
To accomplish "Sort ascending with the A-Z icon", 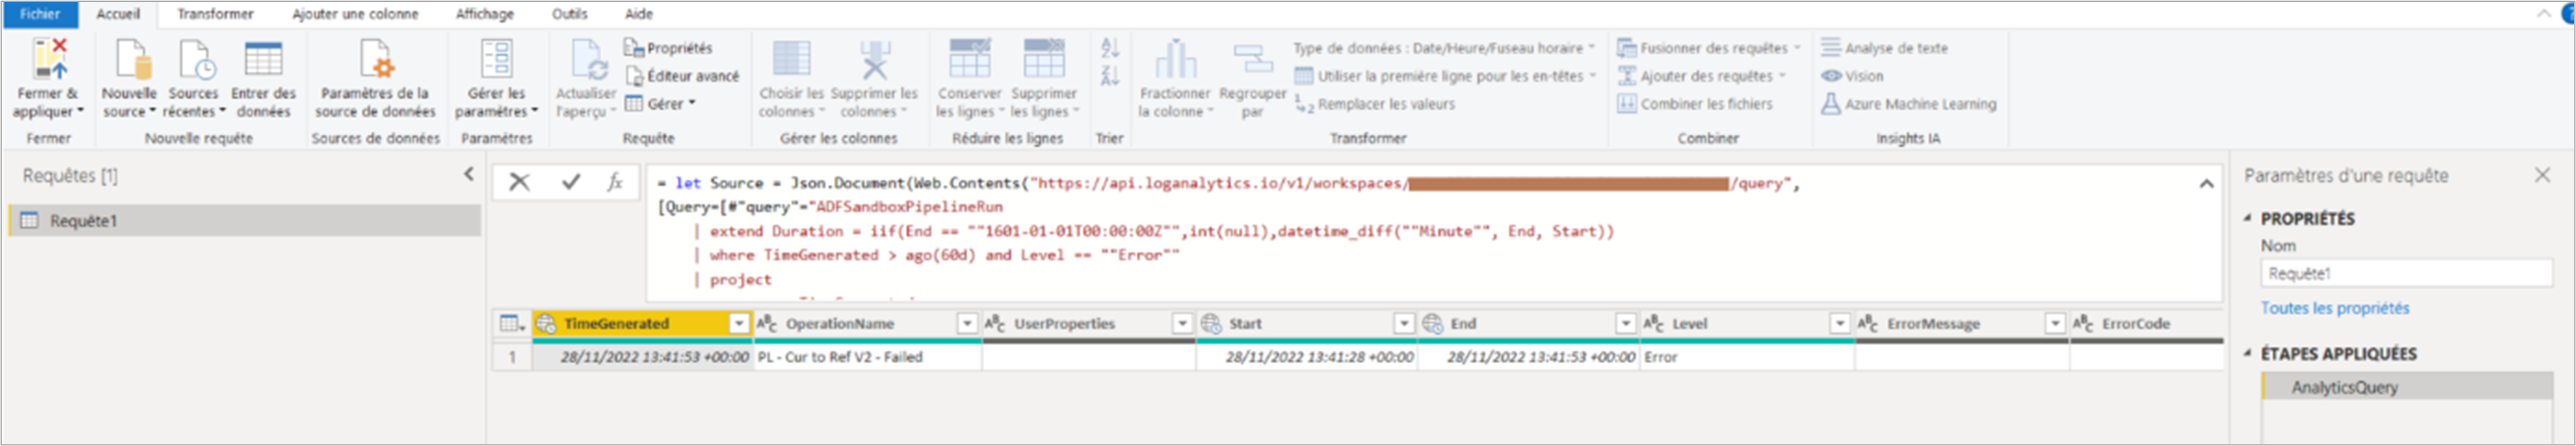I will click(1110, 47).
